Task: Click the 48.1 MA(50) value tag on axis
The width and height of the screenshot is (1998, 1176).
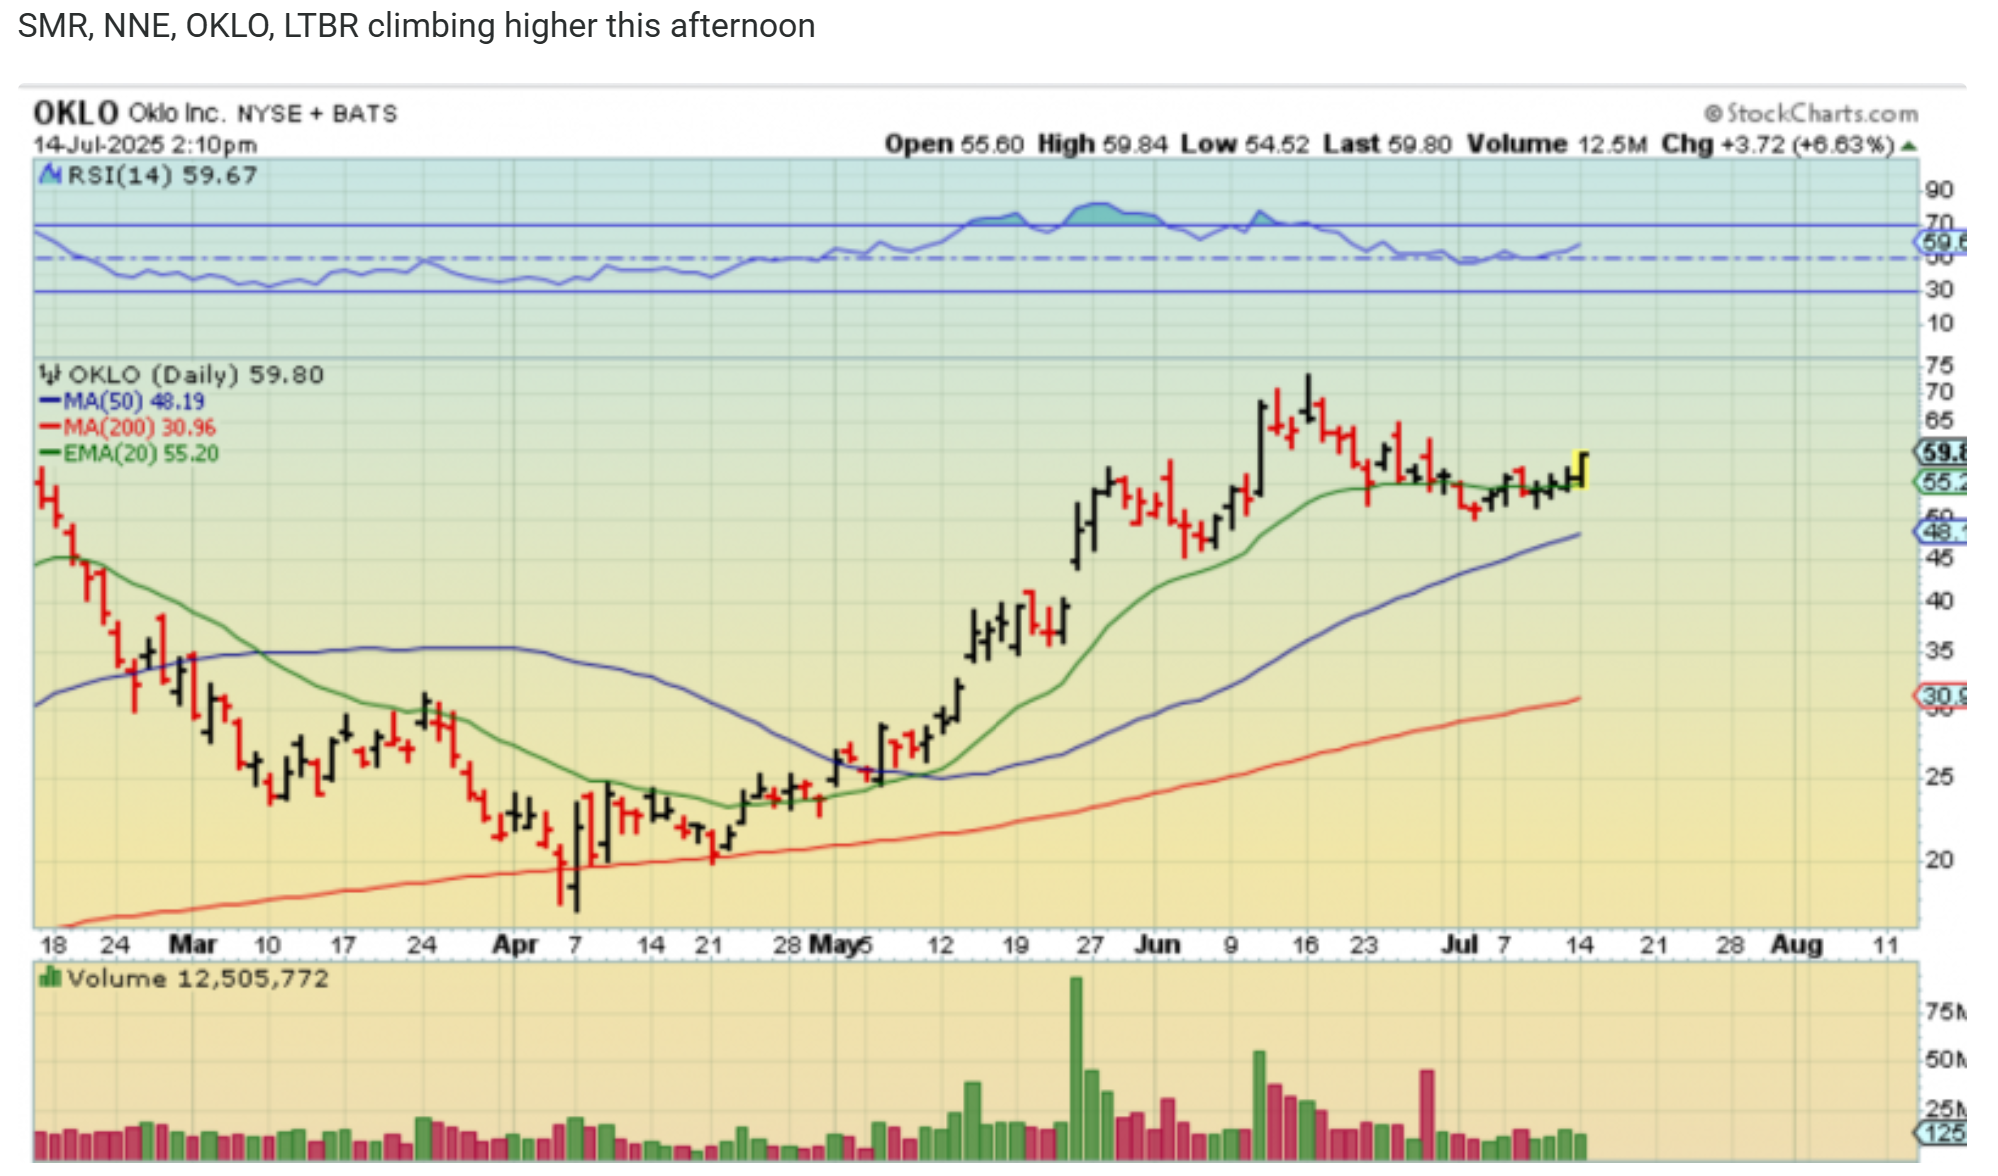Action: 1943,531
